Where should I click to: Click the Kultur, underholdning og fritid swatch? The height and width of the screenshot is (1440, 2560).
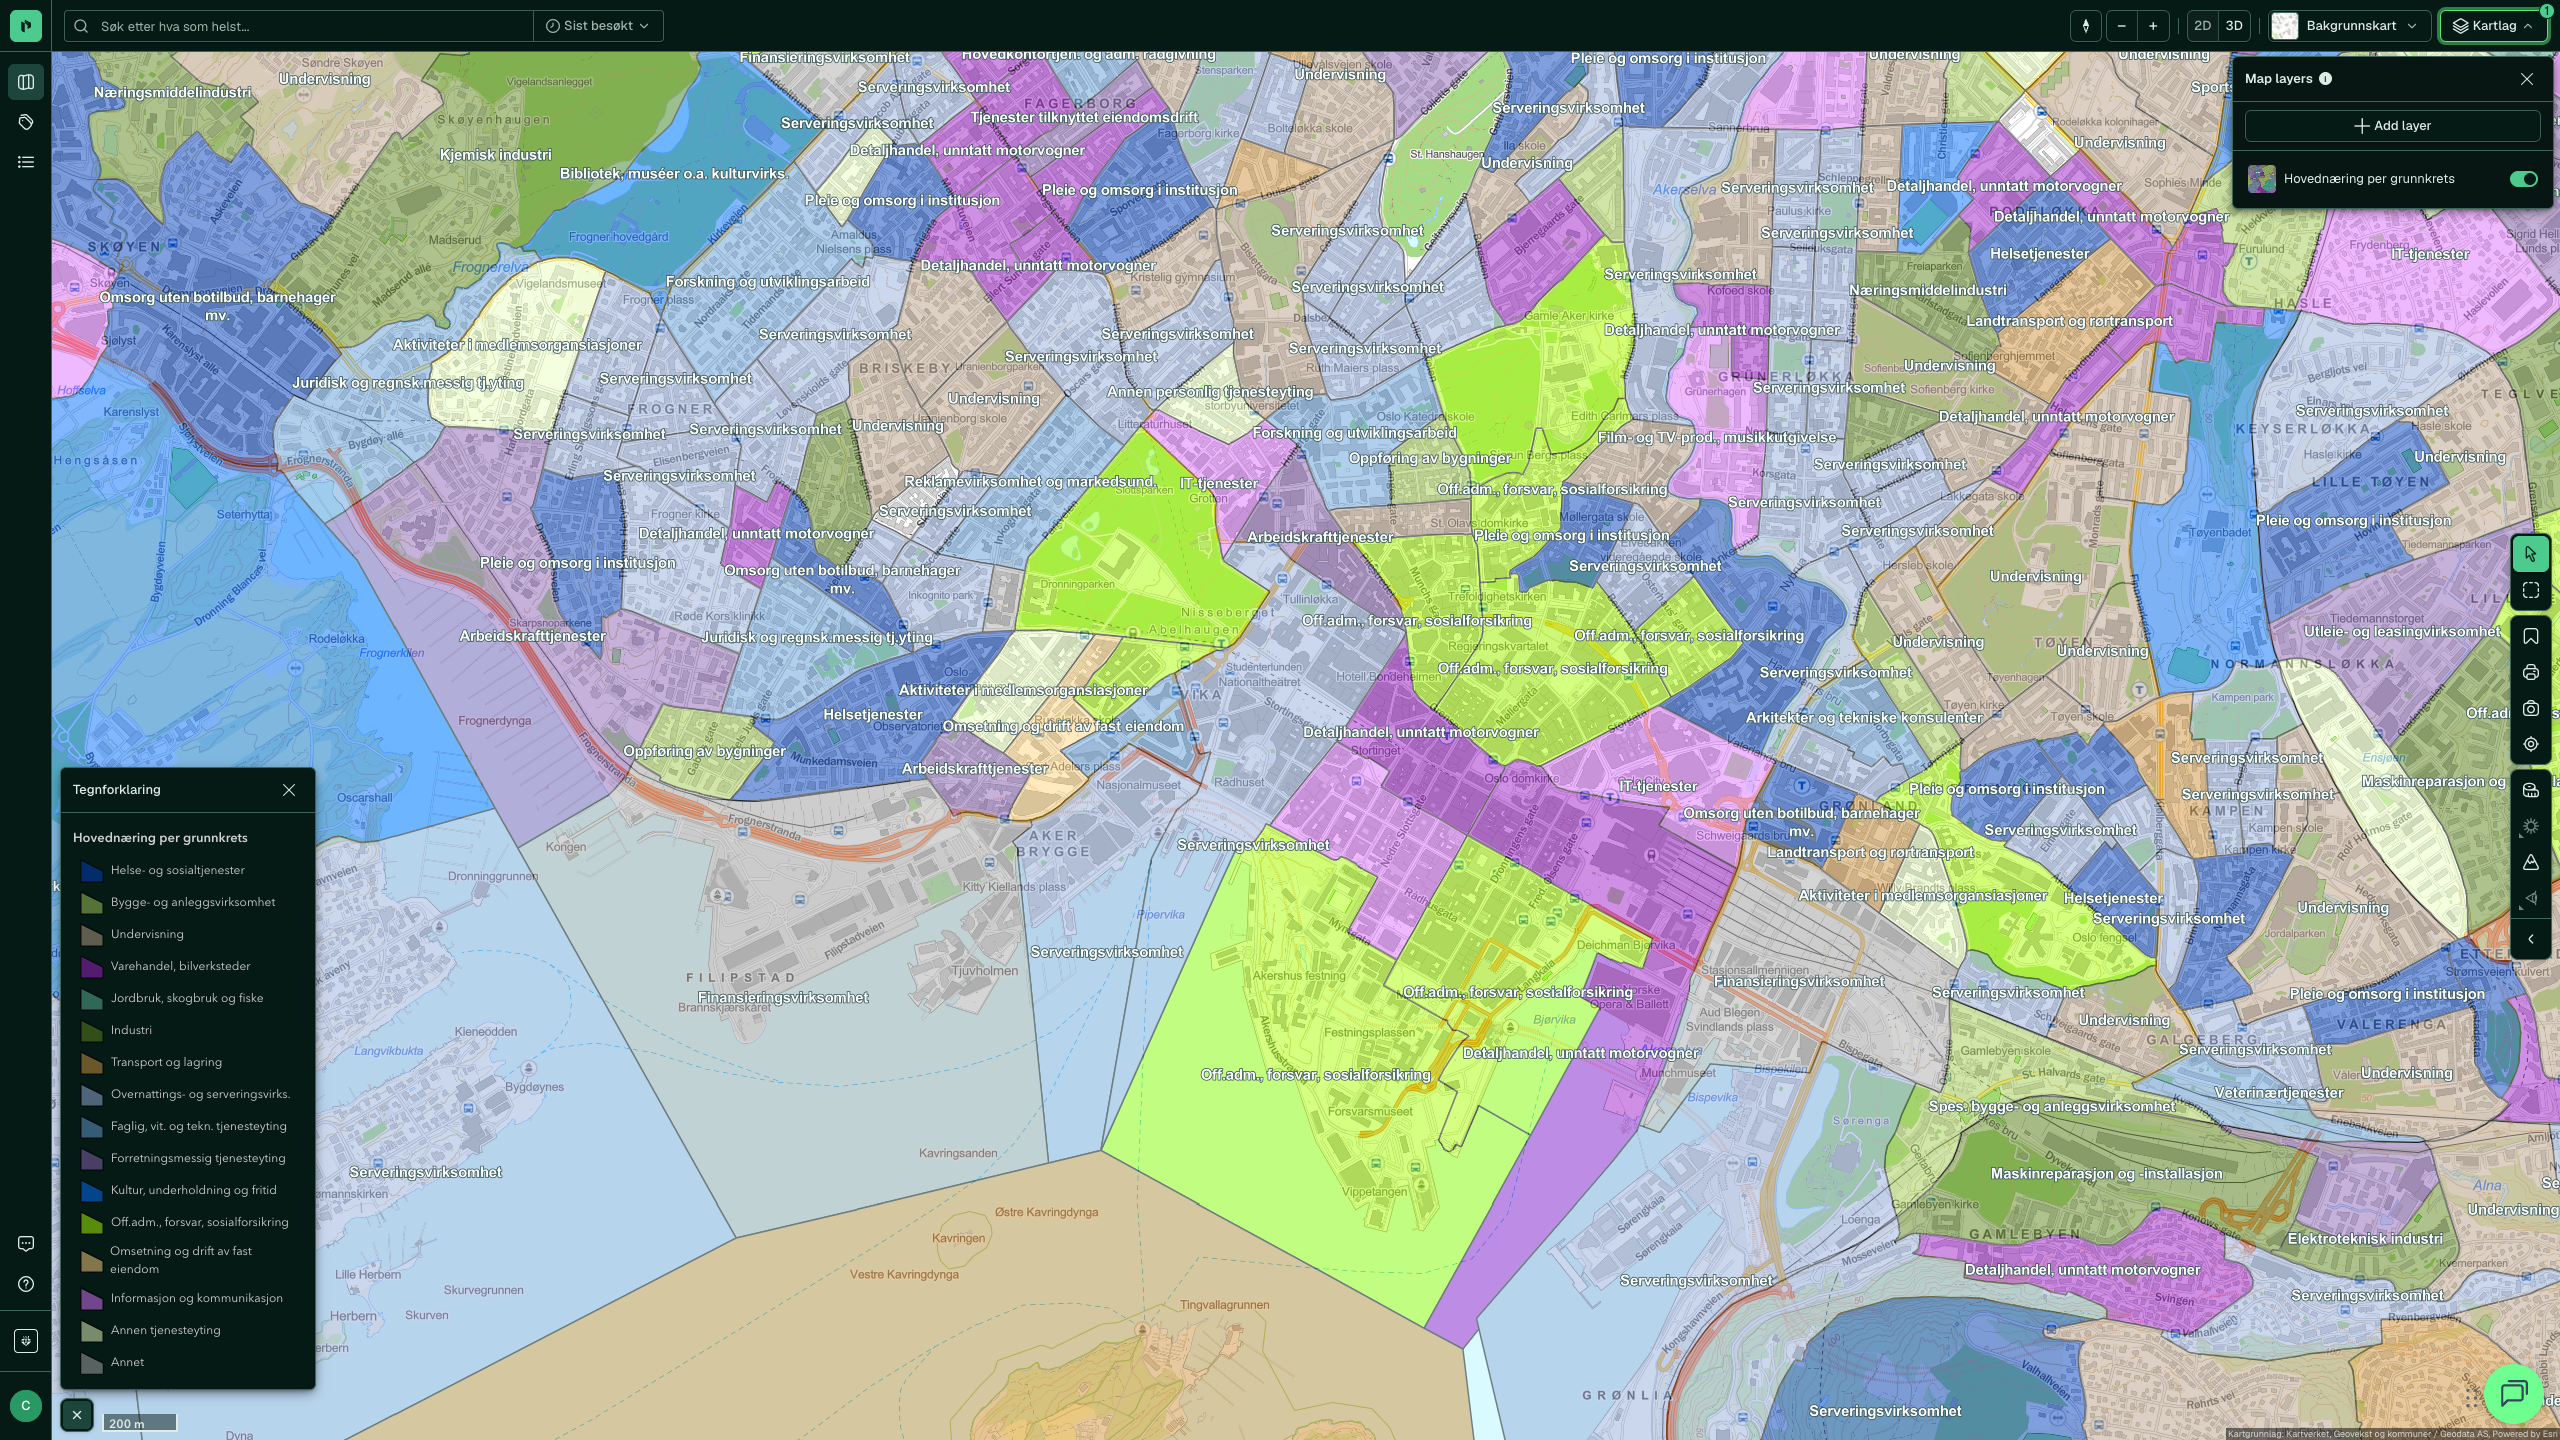(x=92, y=1191)
